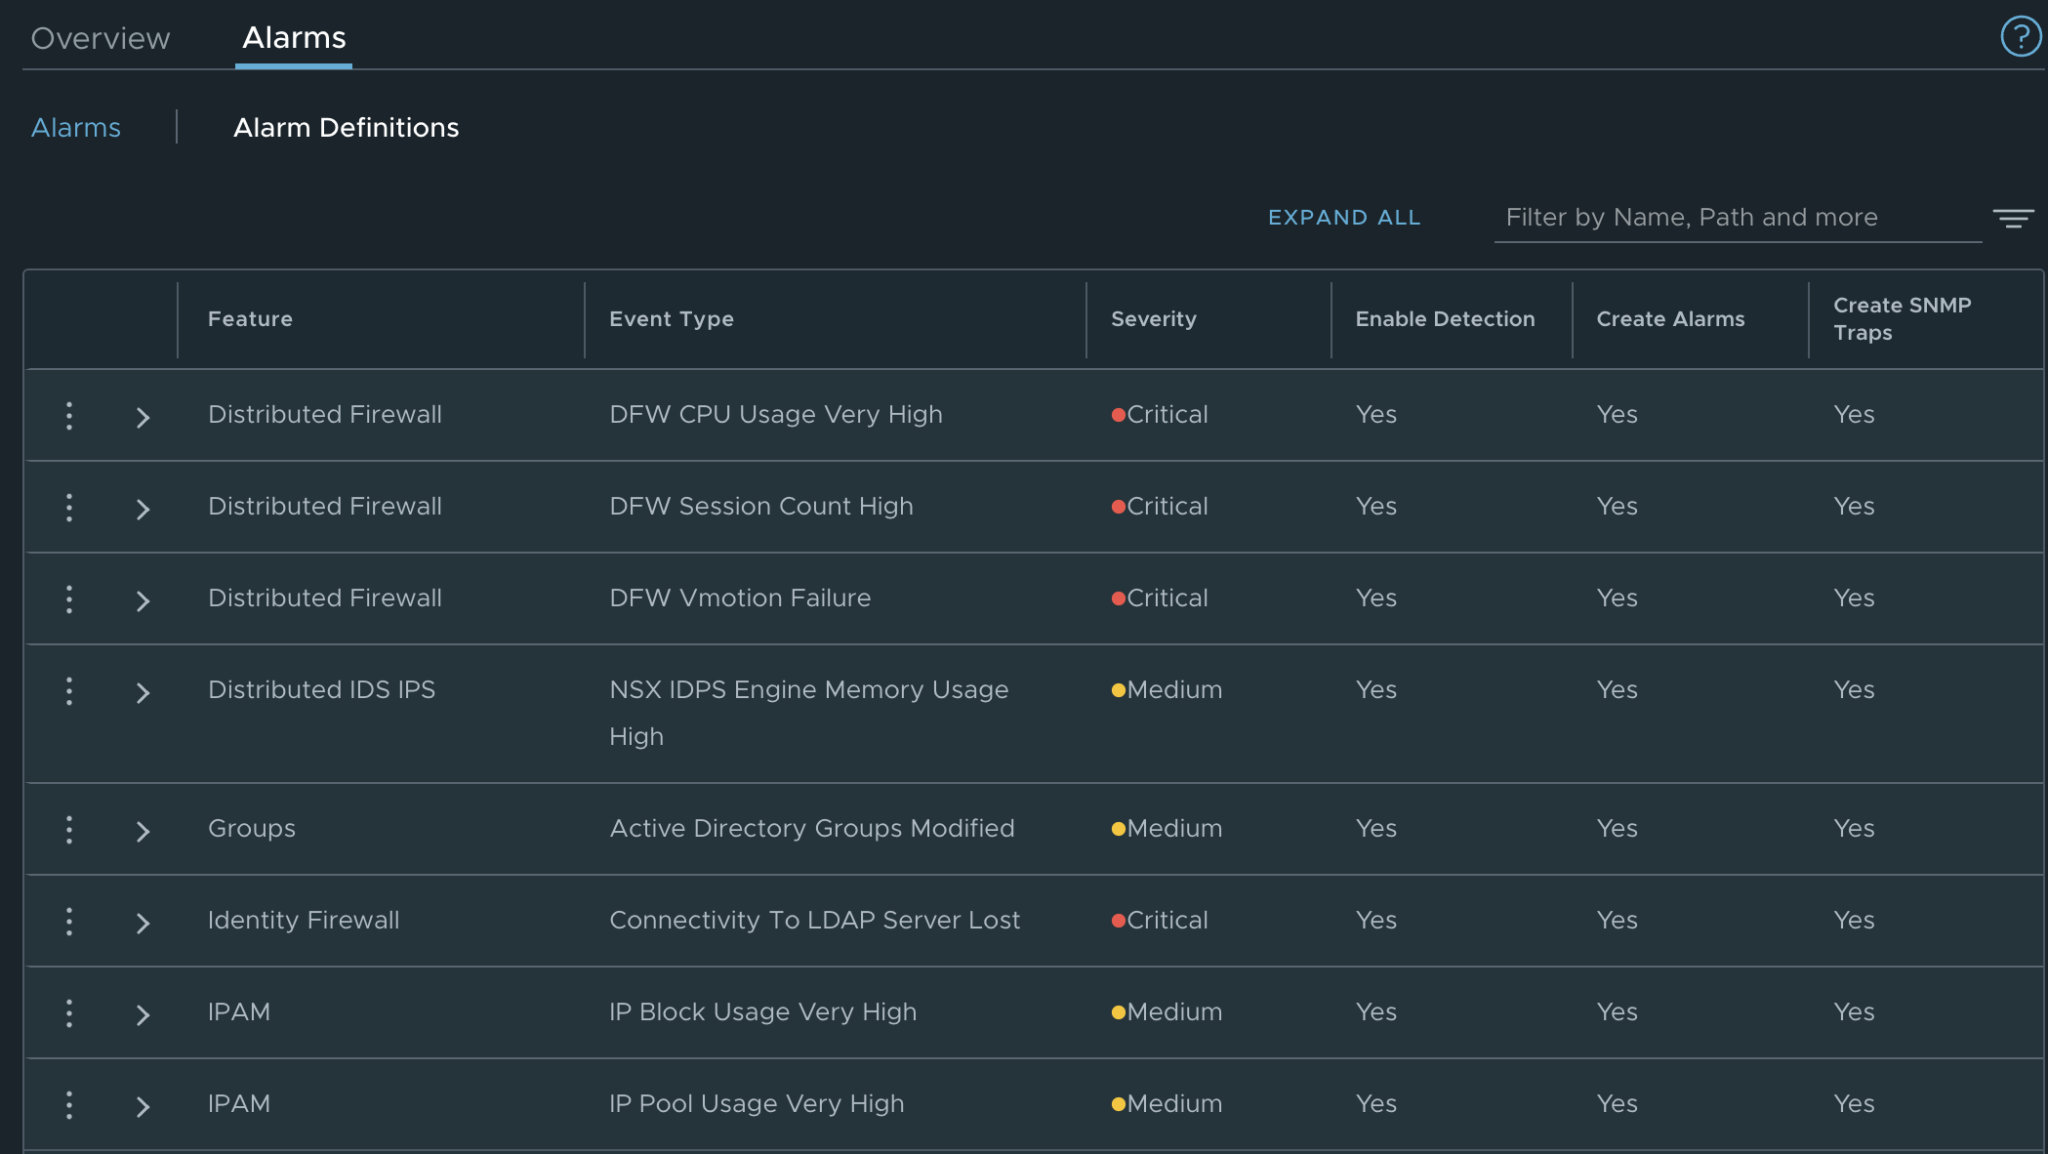The width and height of the screenshot is (2048, 1154).
Task: Select the Alarm Definitions sub-tab
Action: click(x=346, y=127)
